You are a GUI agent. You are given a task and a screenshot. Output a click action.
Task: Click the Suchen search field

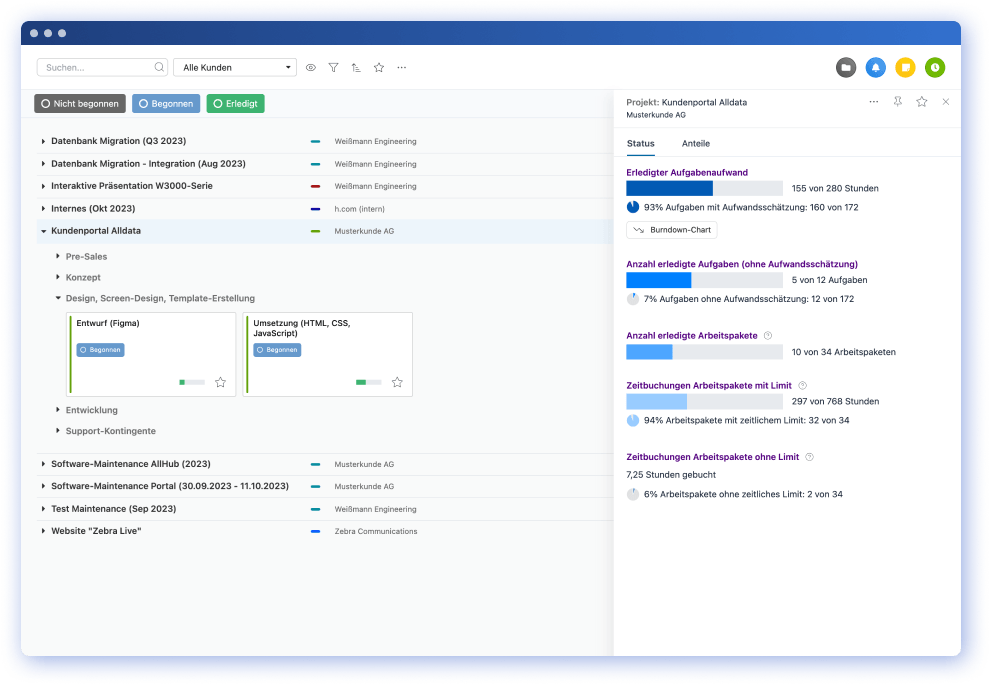click(x=101, y=68)
